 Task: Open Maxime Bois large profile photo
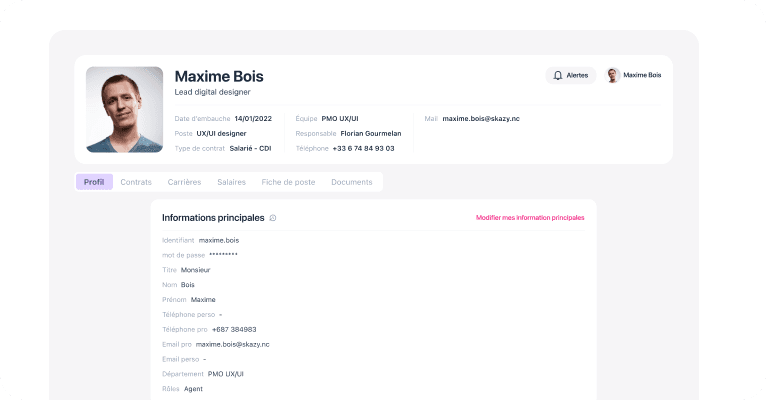(125, 109)
